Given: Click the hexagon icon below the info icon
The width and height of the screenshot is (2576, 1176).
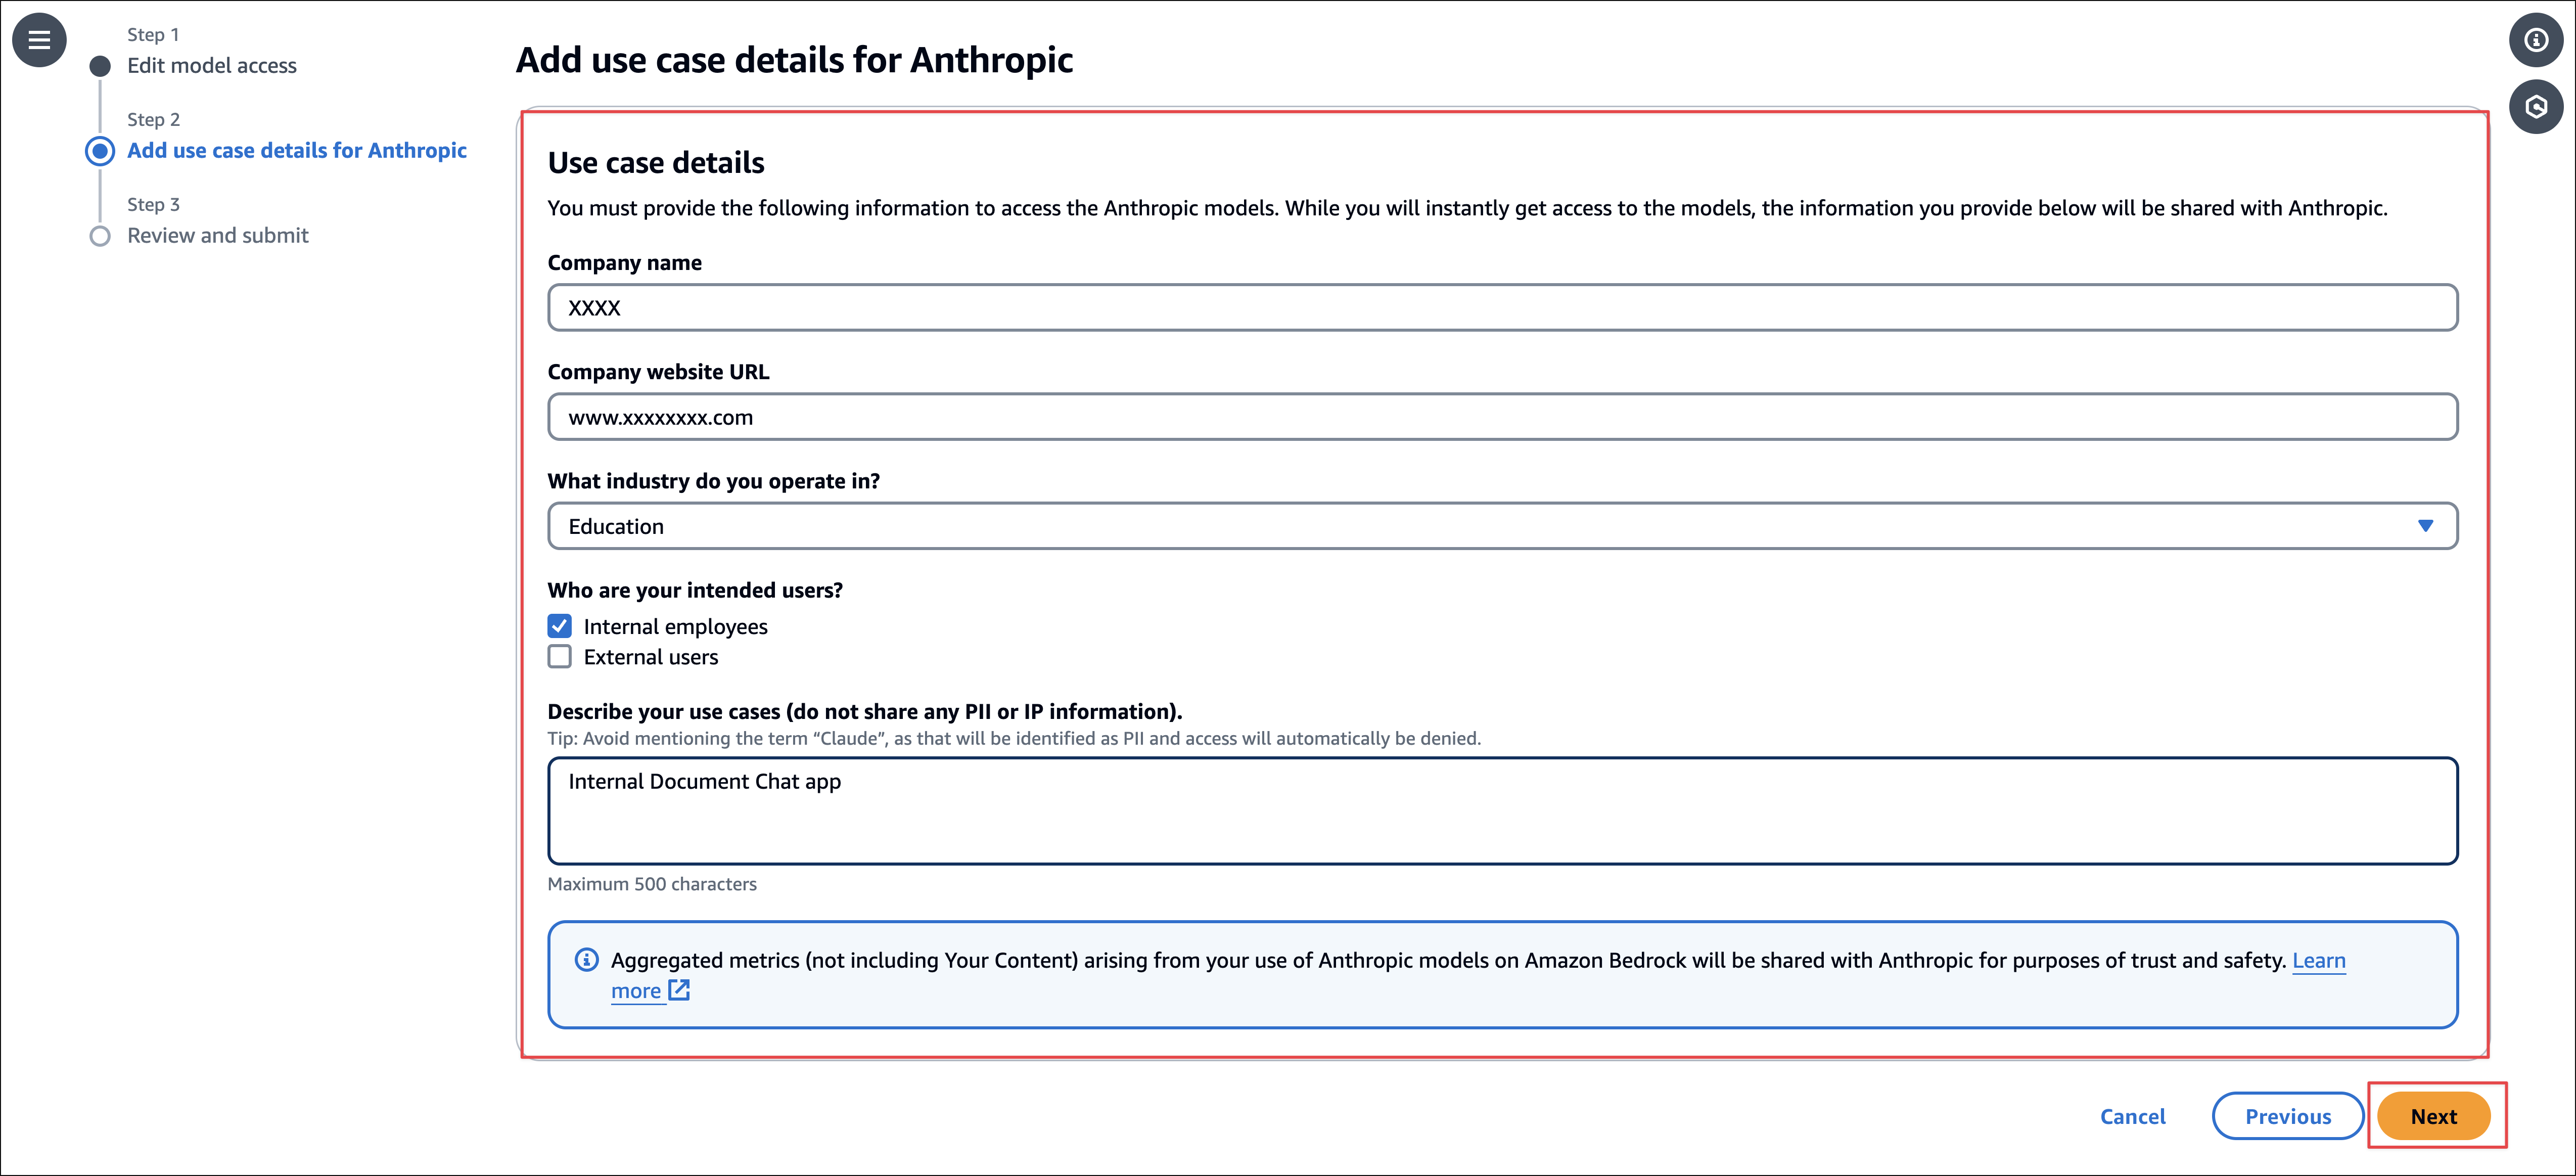Looking at the screenshot, I should tap(2536, 107).
